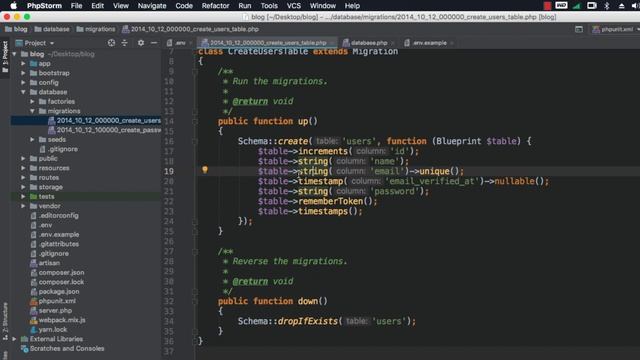Click the 'dropIfExists' call on line 34
Viewport: 640px width, 360px height.
[307, 321]
